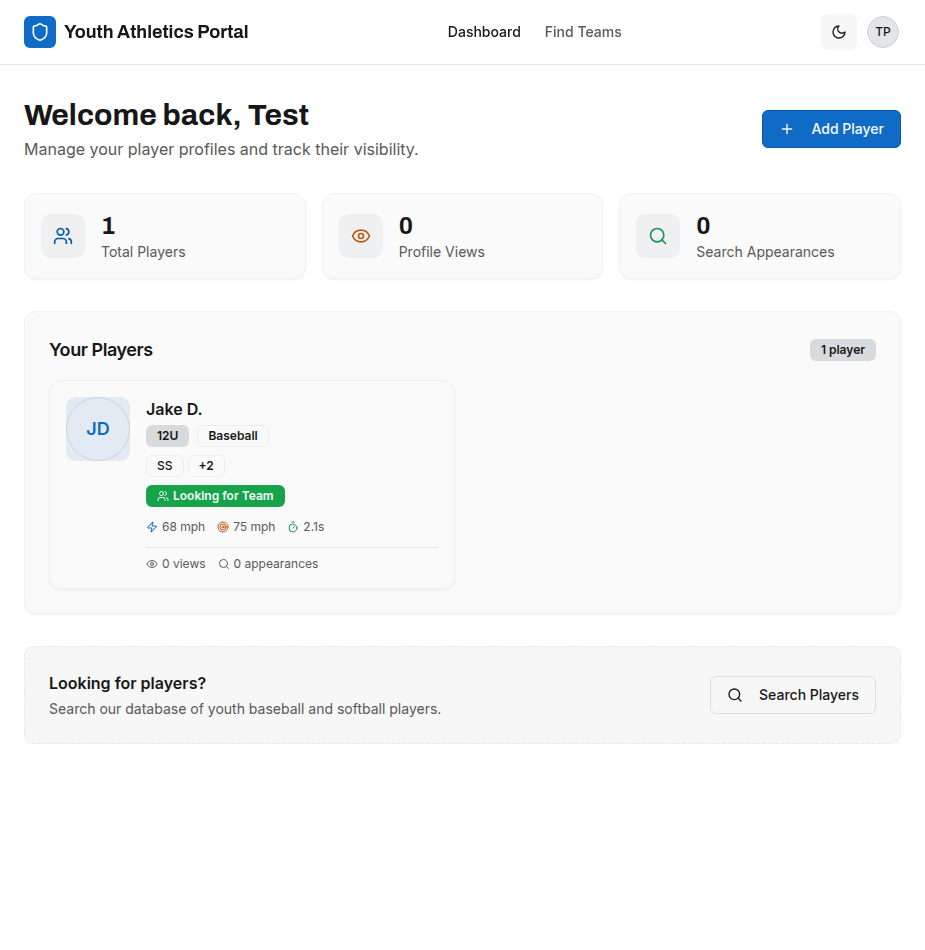The width and height of the screenshot is (925, 950).
Task: Click the eye icon beside 0 views
Action: coord(152,563)
